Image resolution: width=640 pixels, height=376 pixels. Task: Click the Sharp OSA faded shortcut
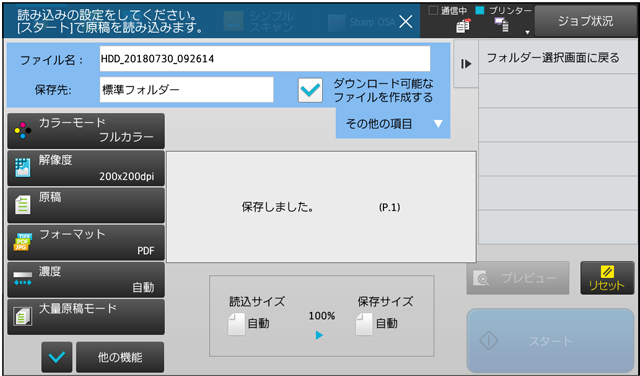[x=362, y=22]
